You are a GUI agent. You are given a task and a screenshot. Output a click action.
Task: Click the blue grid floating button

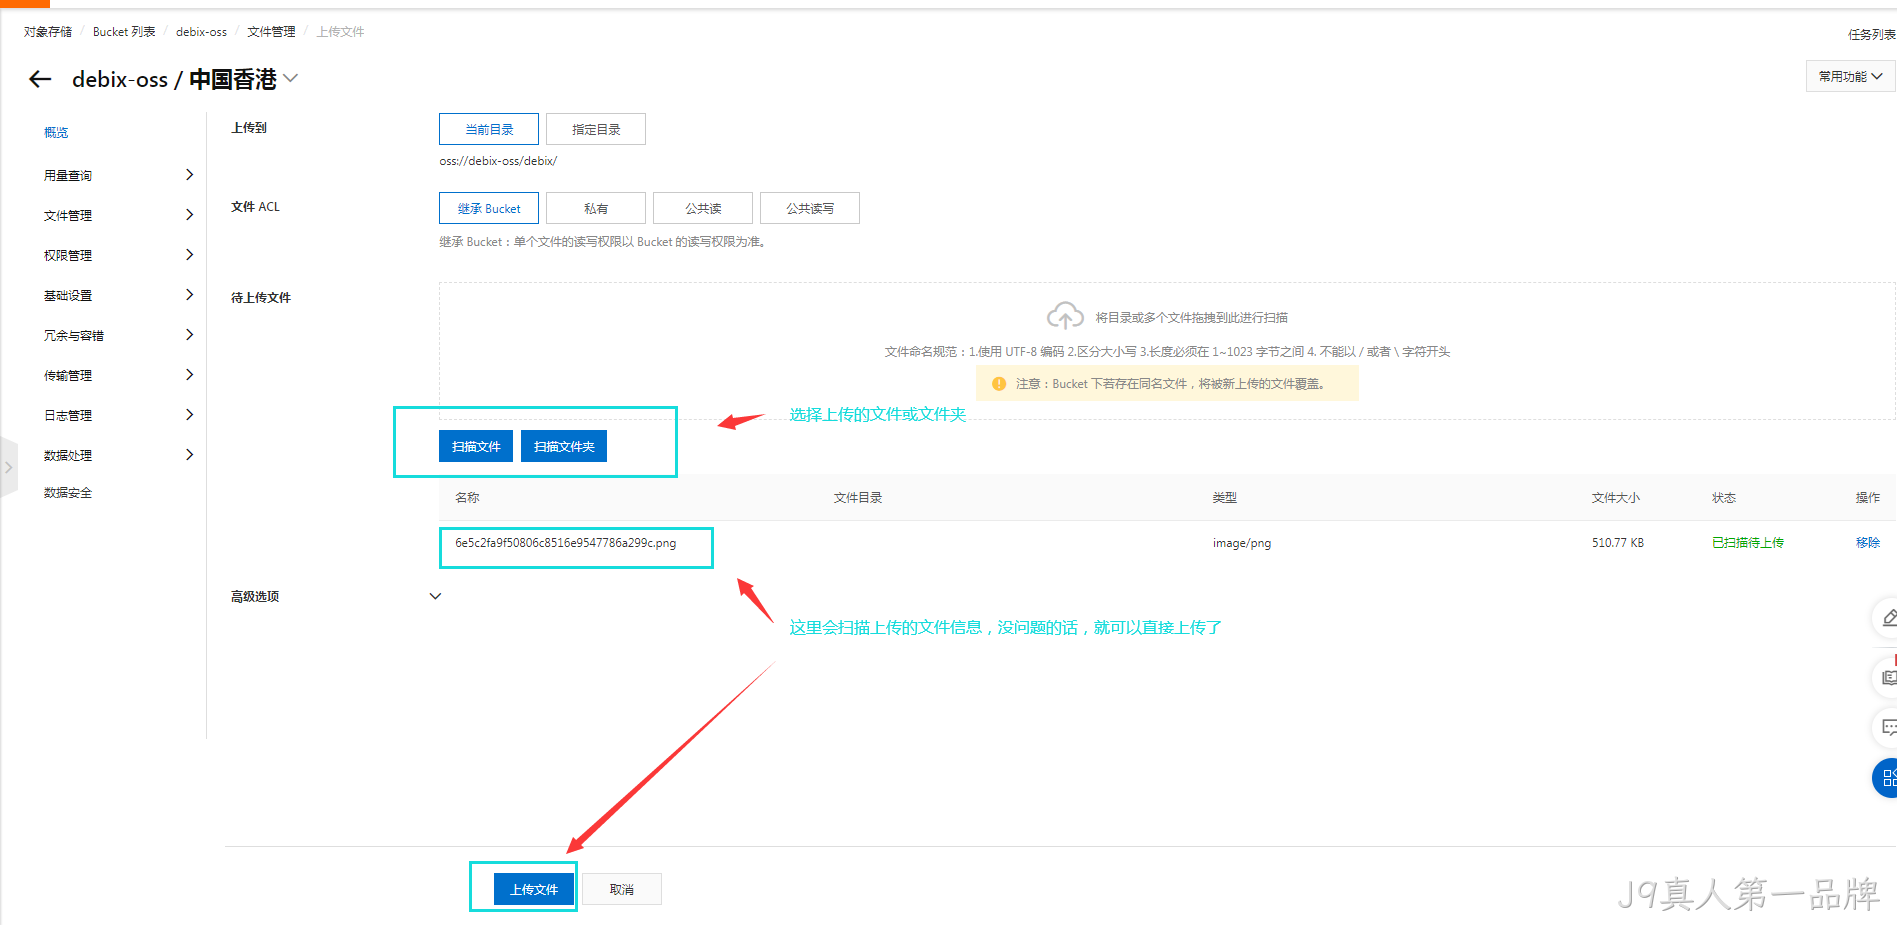1886,778
